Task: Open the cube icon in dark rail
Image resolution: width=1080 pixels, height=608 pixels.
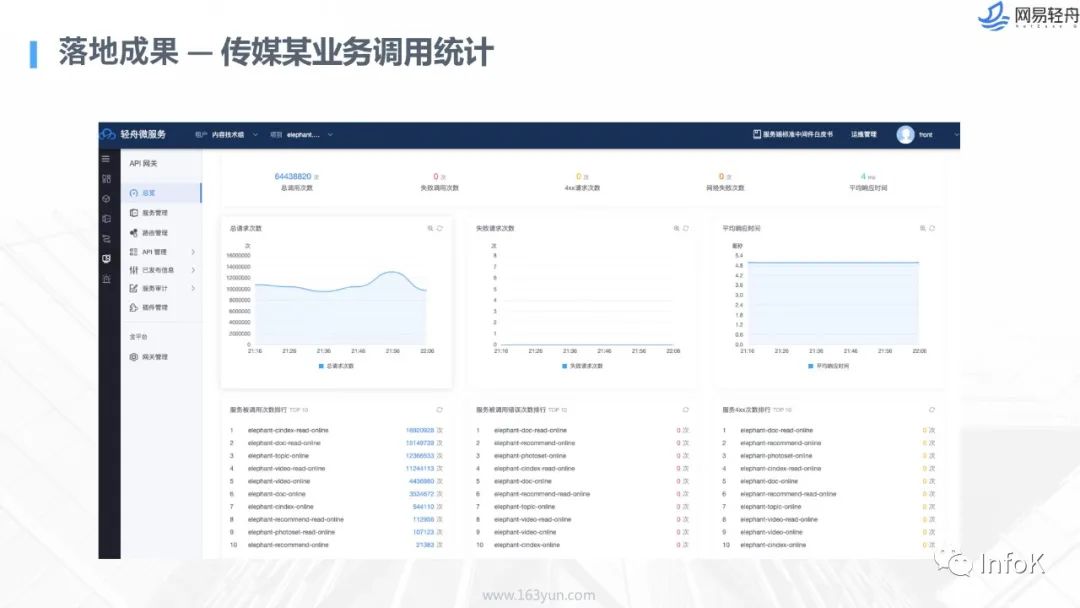Action: point(106,199)
